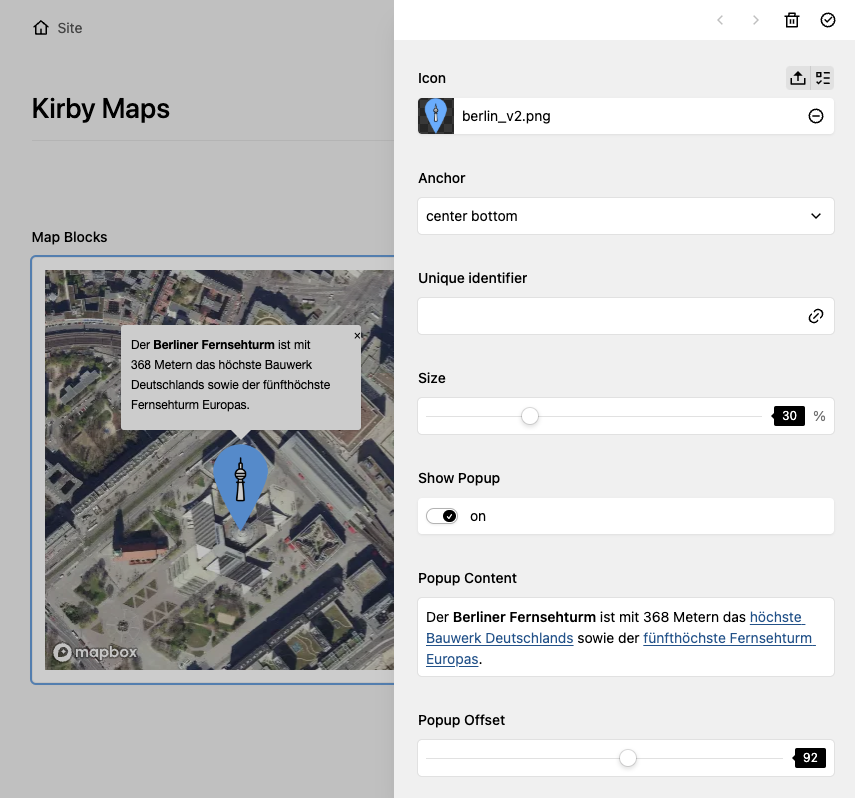This screenshot has width=855, height=798.
Task: Open the select file list icon
Action: click(822, 78)
